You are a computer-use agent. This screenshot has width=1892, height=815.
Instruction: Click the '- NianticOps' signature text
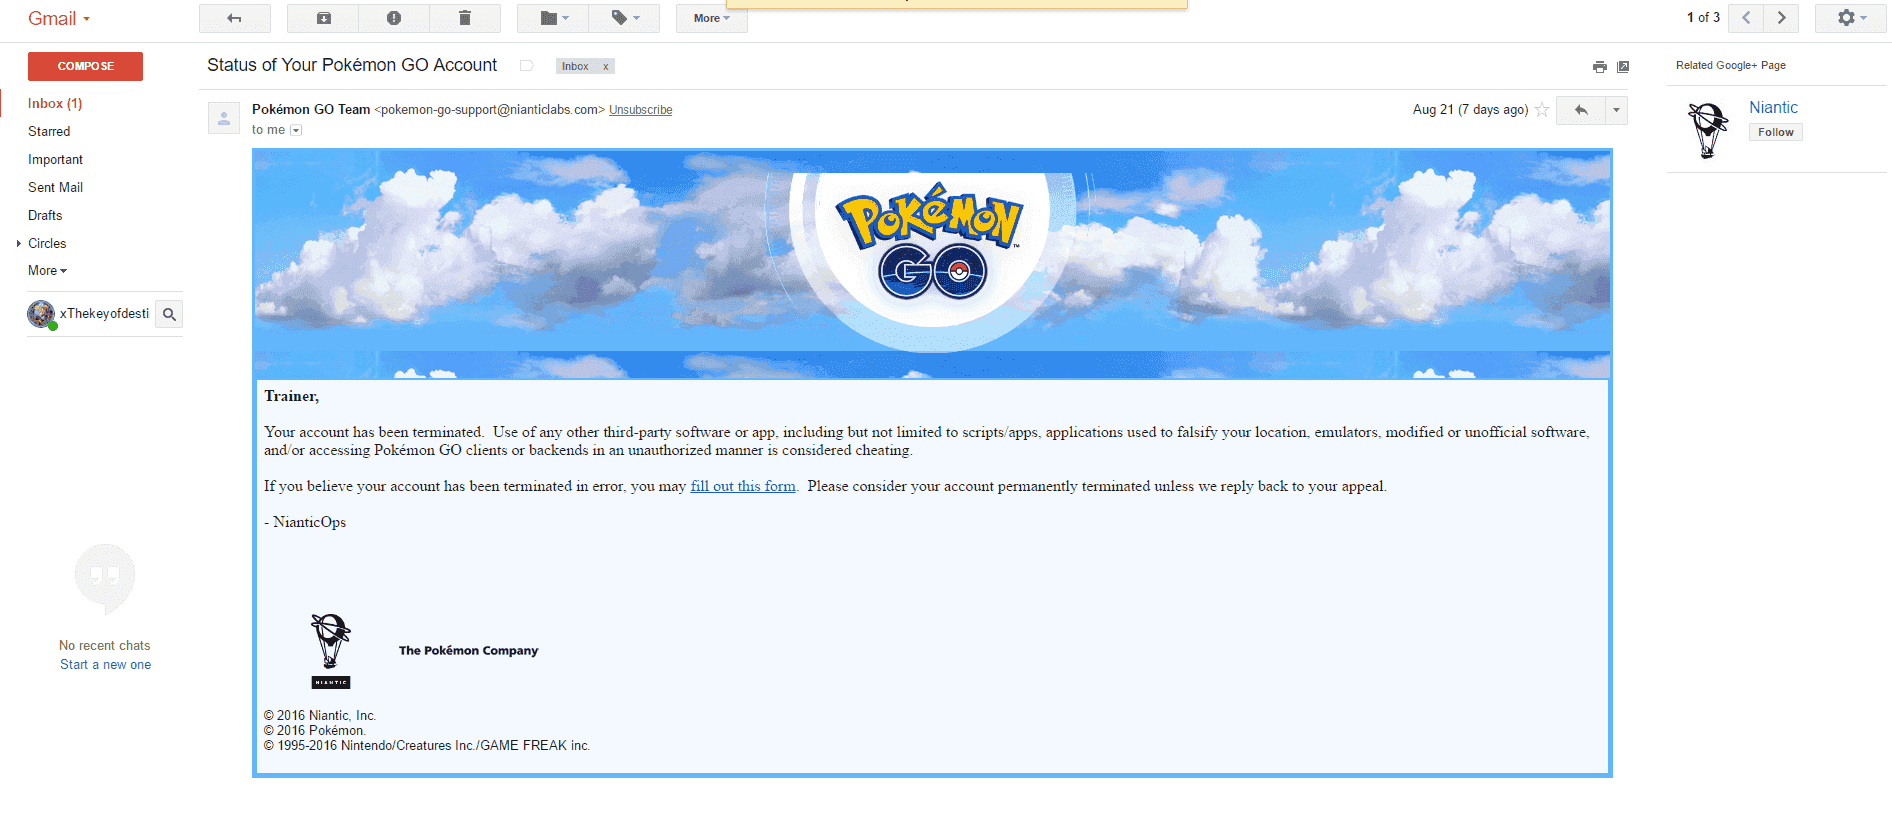point(305,522)
